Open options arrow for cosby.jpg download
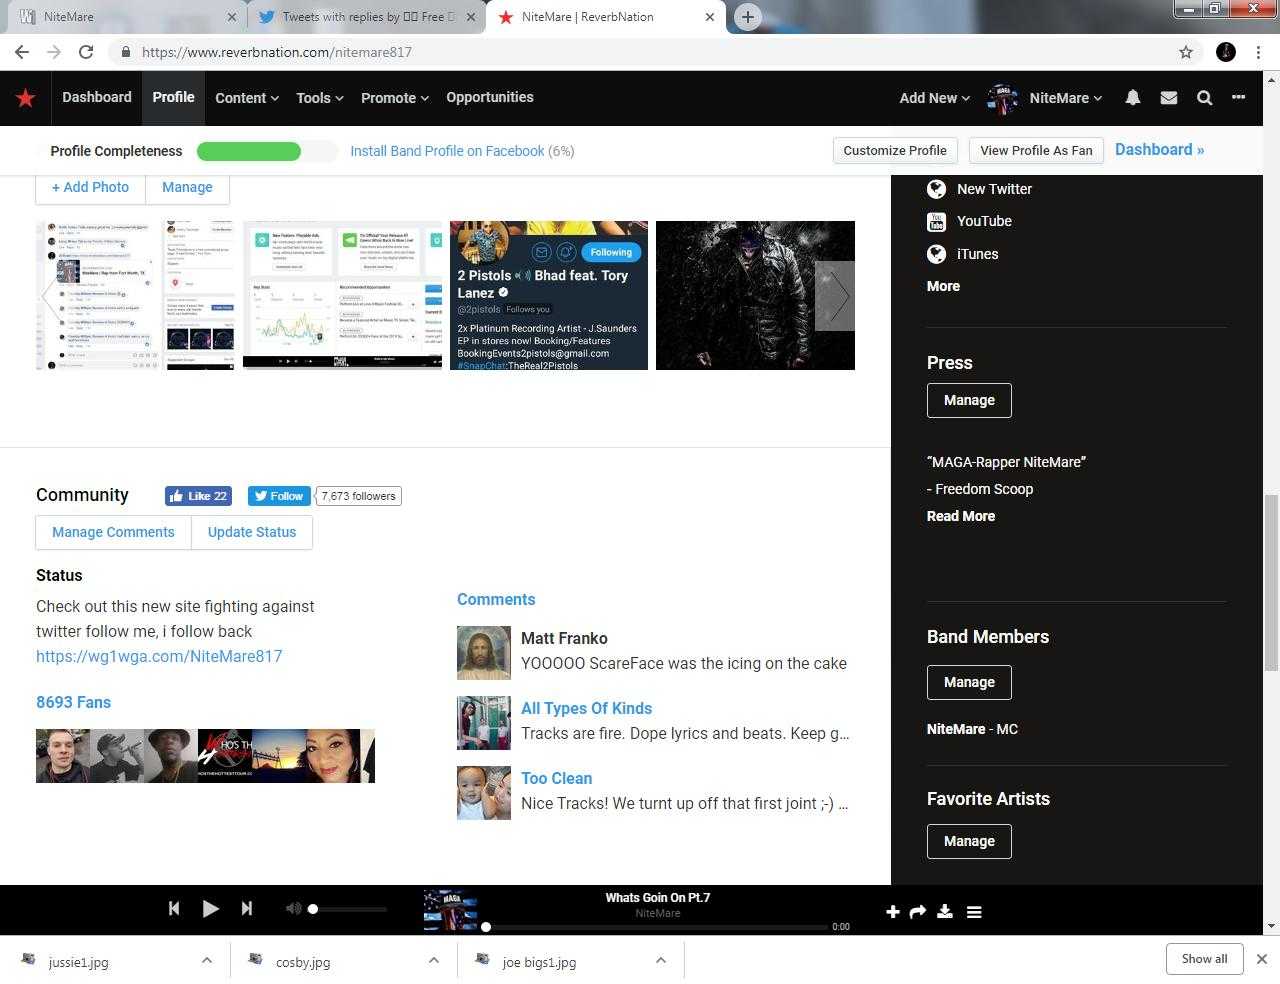The height and width of the screenshot is (984, 1280). click(x=434, y=960)
